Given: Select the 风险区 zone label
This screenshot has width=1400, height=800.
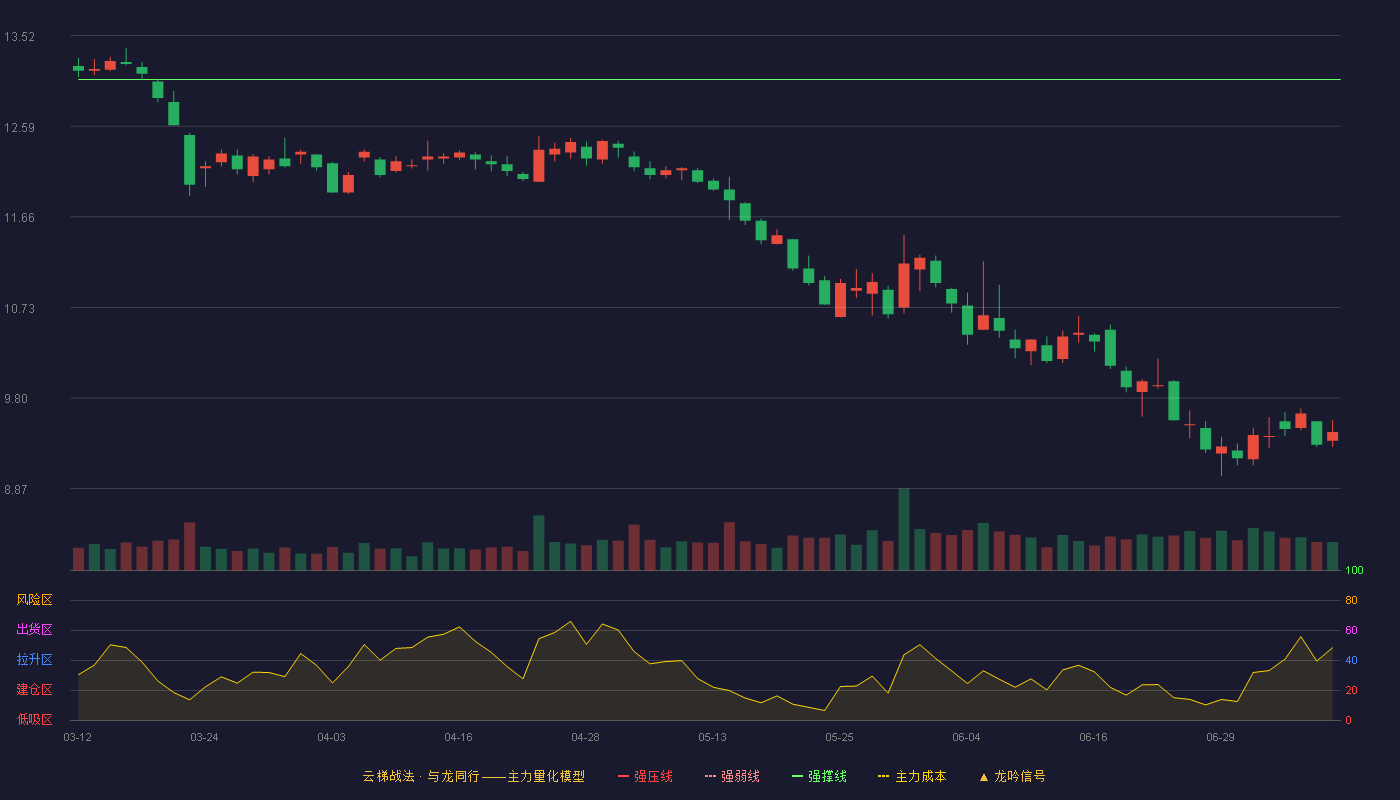Looking at the screenshot, I should tap(34, 600).
